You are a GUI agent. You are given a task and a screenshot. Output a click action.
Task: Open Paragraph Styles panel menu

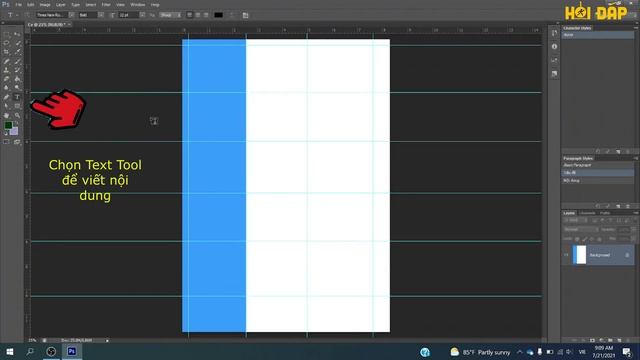[636, 158]
